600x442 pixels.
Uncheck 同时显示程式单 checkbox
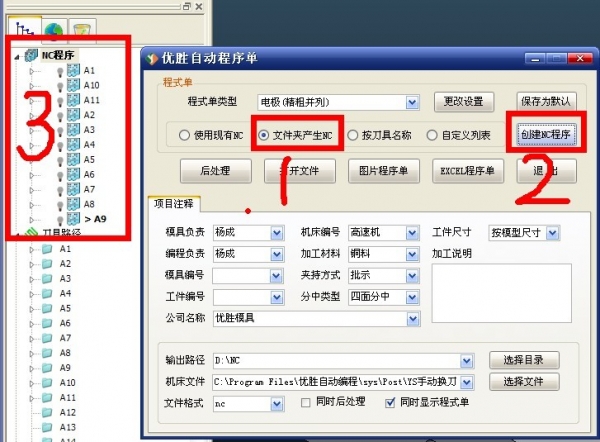tap(390, 403)
